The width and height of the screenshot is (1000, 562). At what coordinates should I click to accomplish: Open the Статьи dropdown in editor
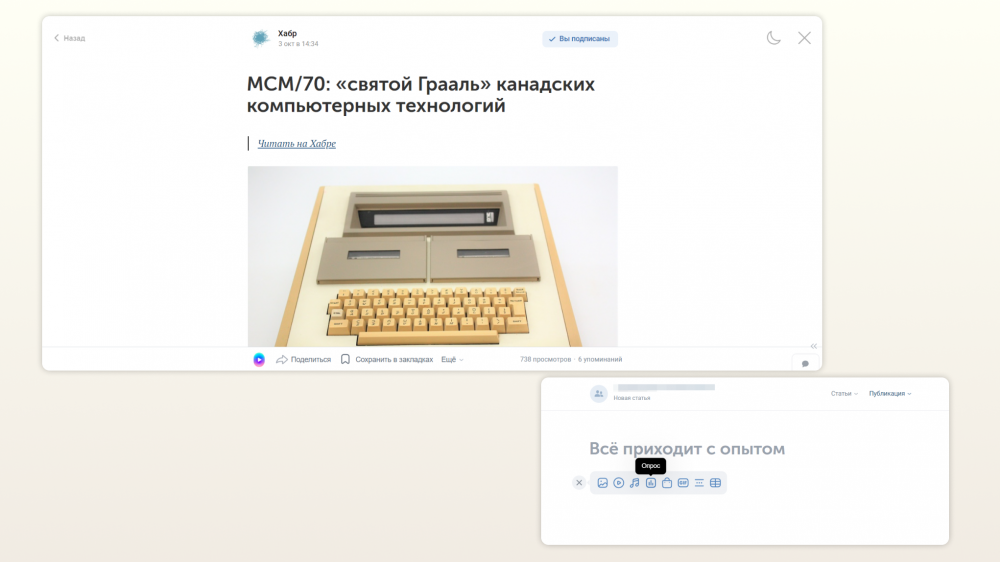[x=844, y=394]
